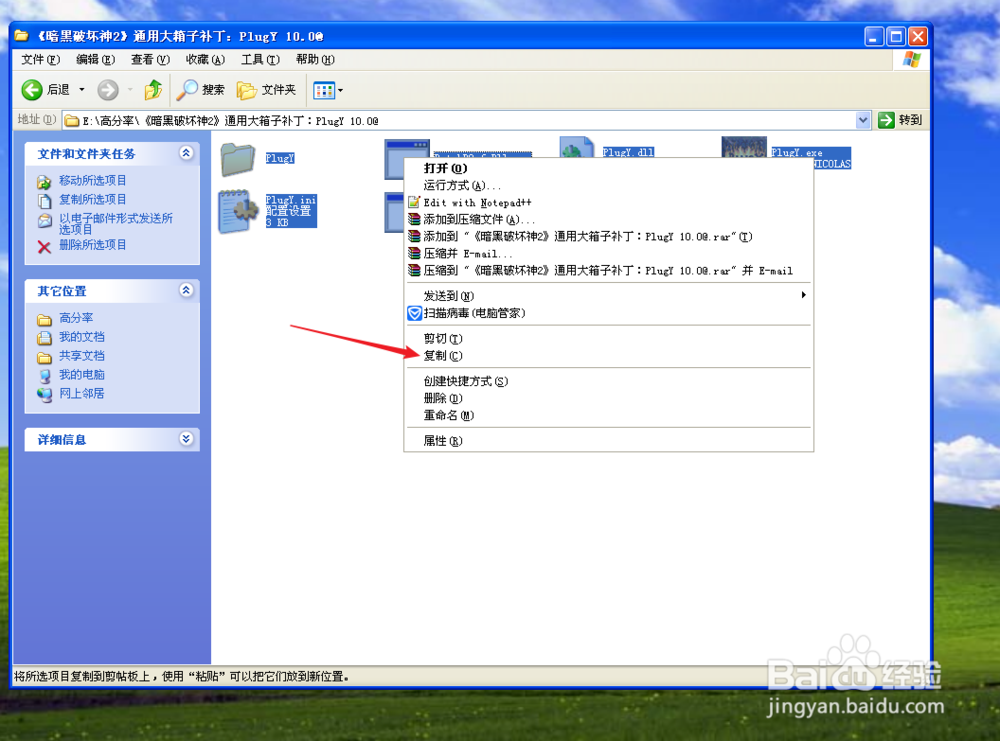Viewport: 1000px width, 741px height.
Task: Click E-mail selected items link
Action: (115, 223)
